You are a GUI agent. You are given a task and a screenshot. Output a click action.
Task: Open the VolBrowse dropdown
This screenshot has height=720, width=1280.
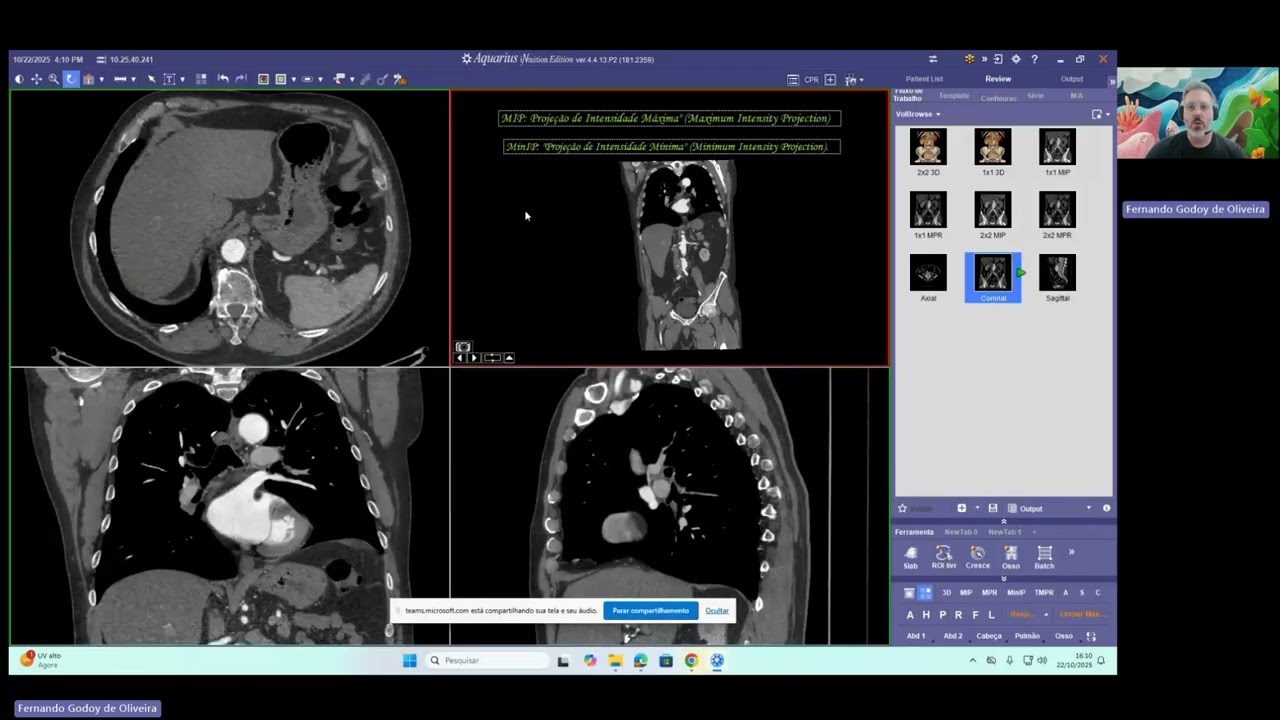(918, 114)
